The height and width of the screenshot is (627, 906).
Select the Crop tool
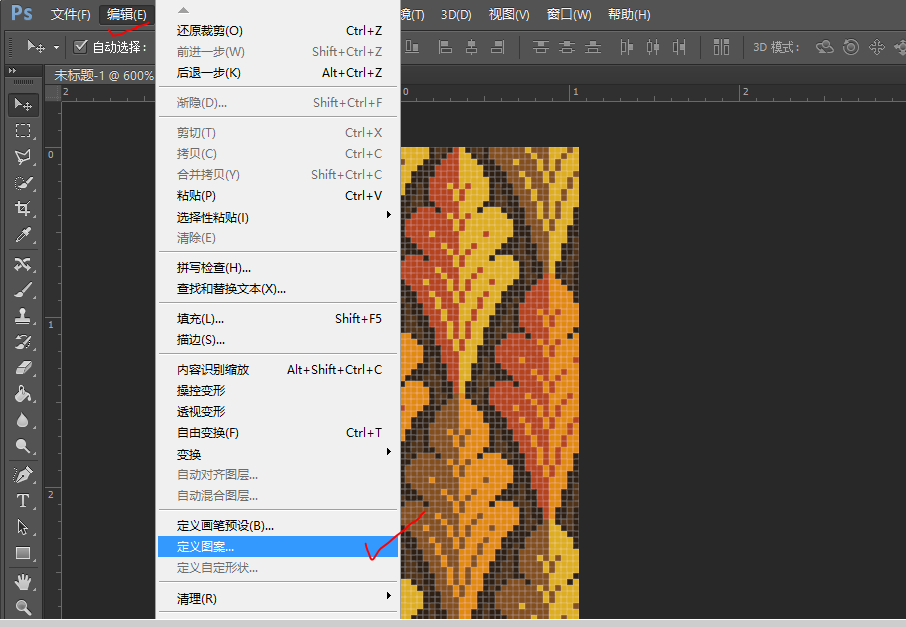pyautogui.click(x=23, y=209)
